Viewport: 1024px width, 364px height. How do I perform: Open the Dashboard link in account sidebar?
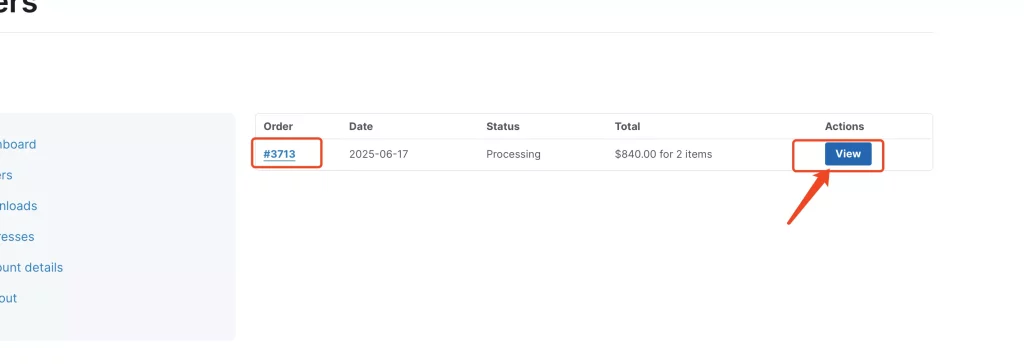pos(18,144)
